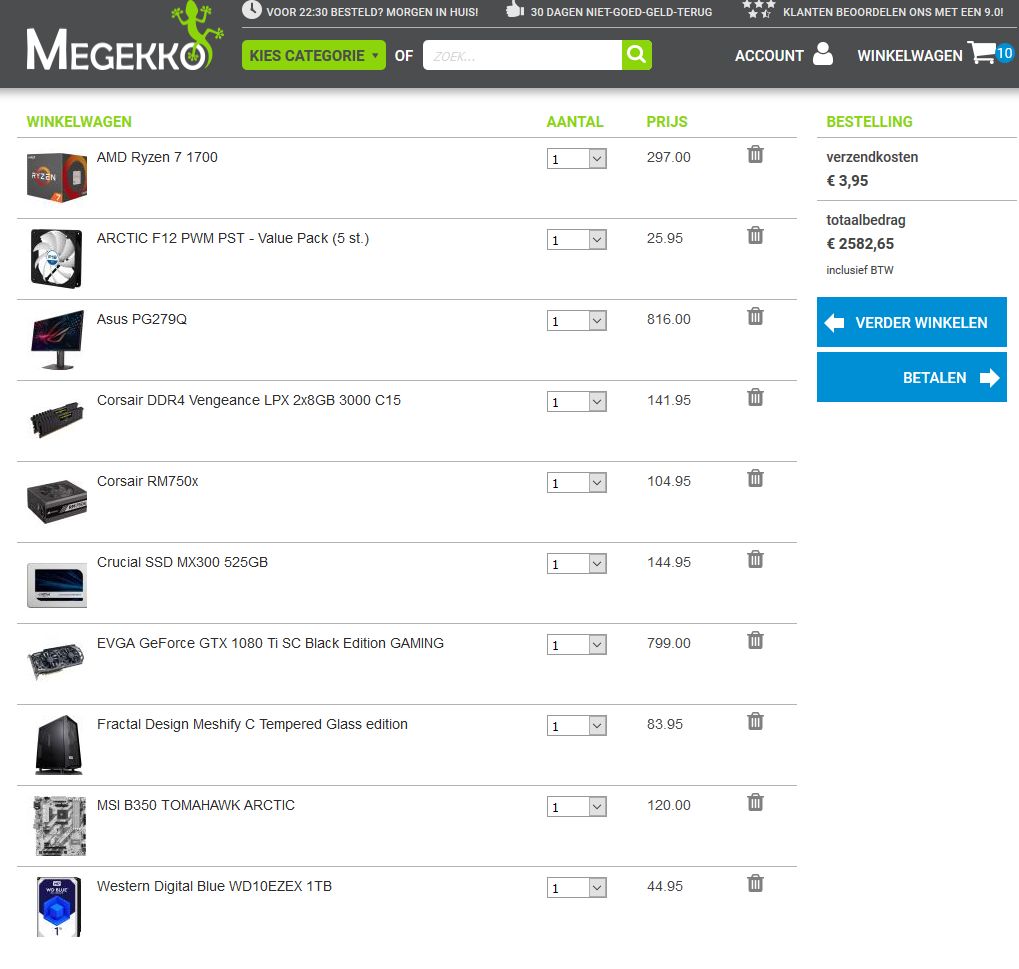Trash the Asus PG279Q item

(x=755, y=317)
